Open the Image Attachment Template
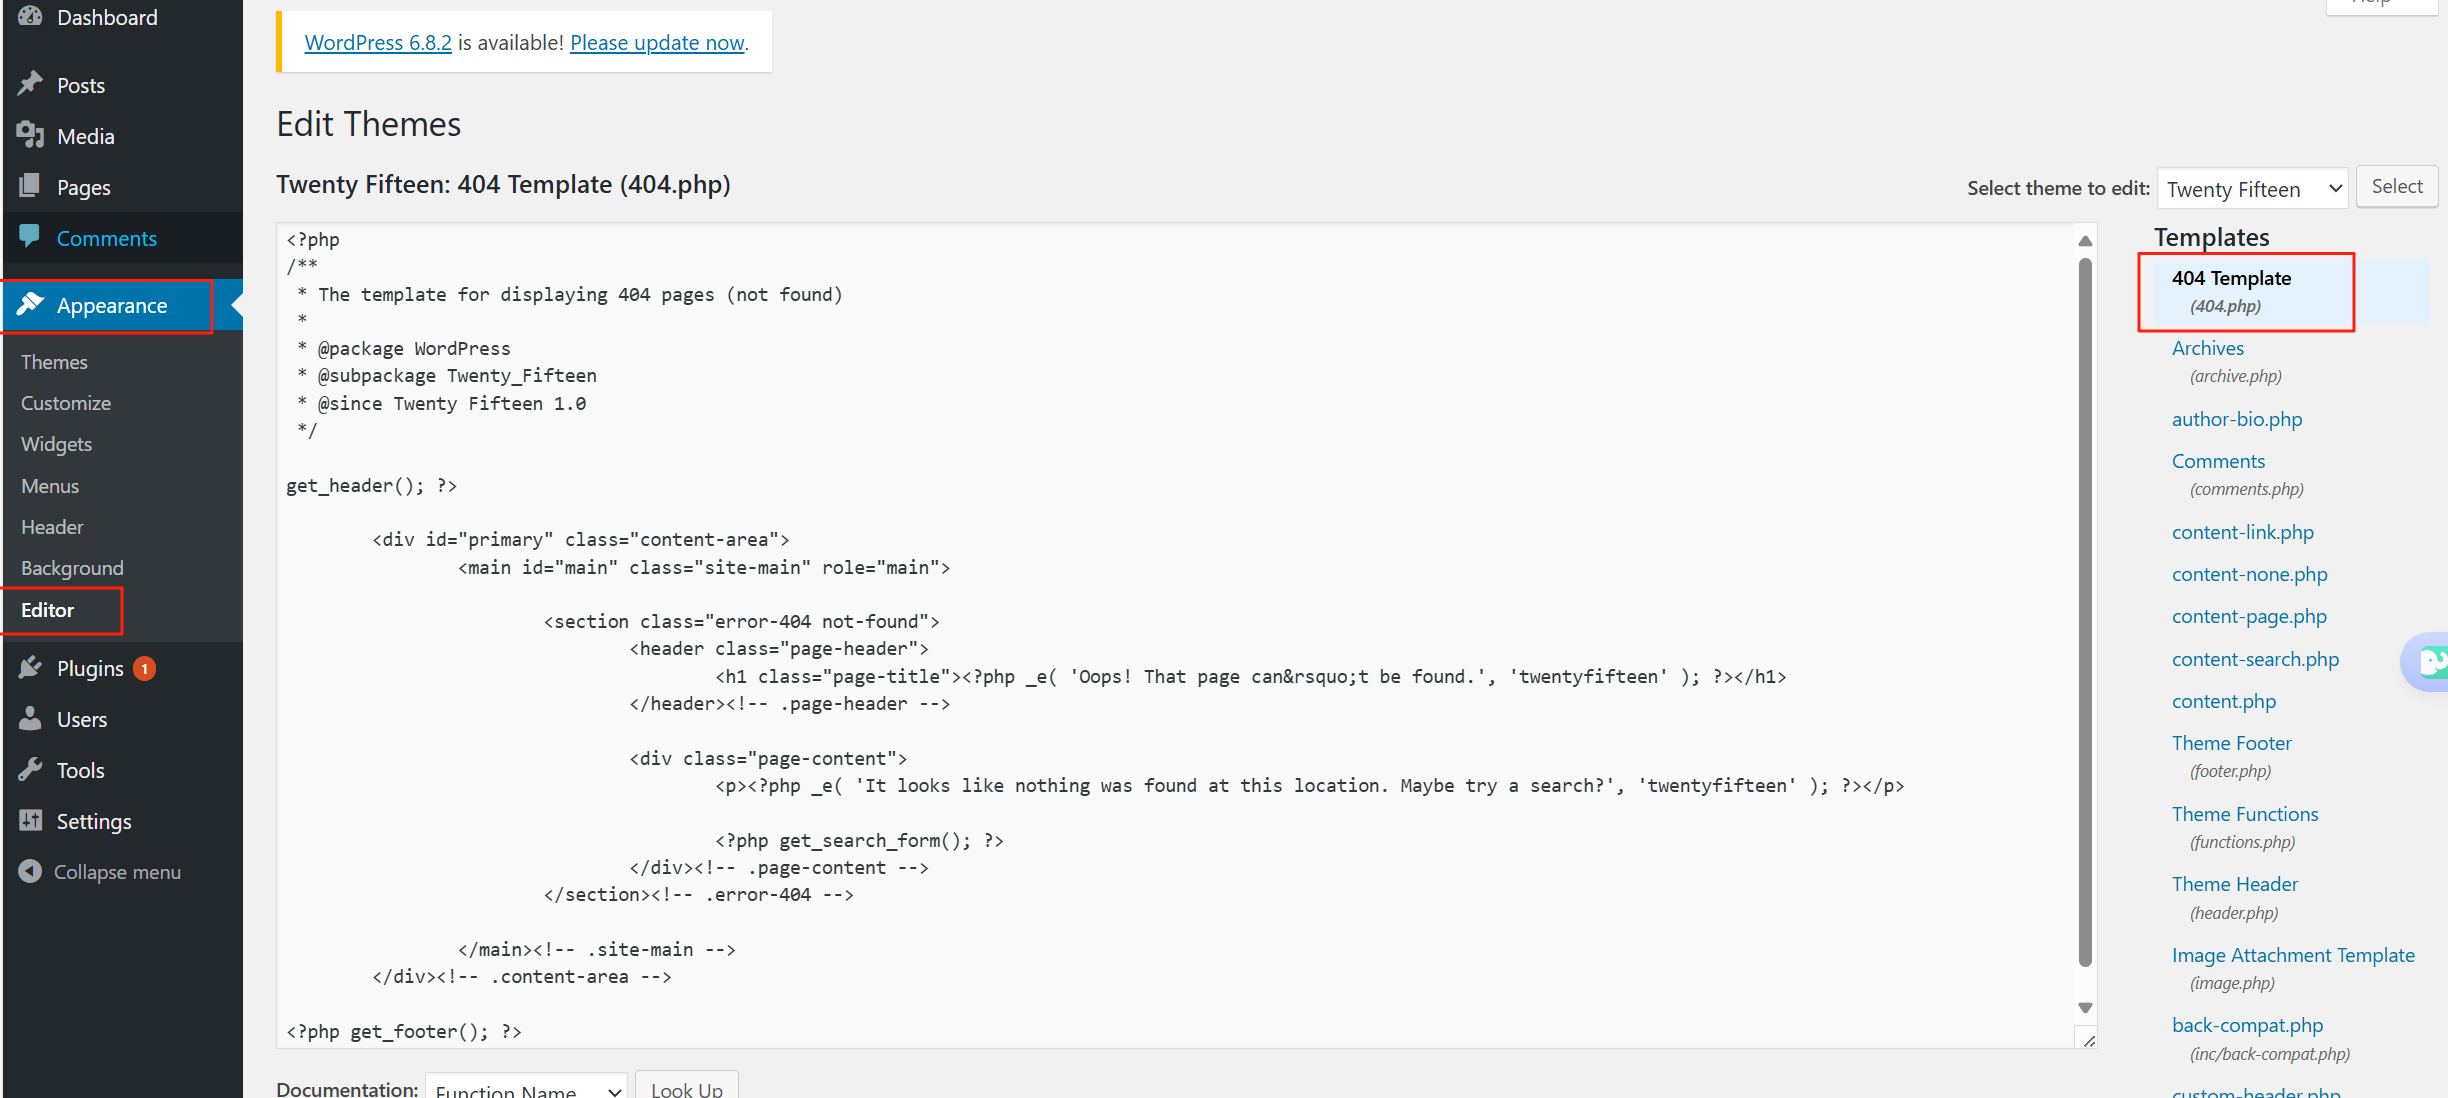 tap(2293, 955)
